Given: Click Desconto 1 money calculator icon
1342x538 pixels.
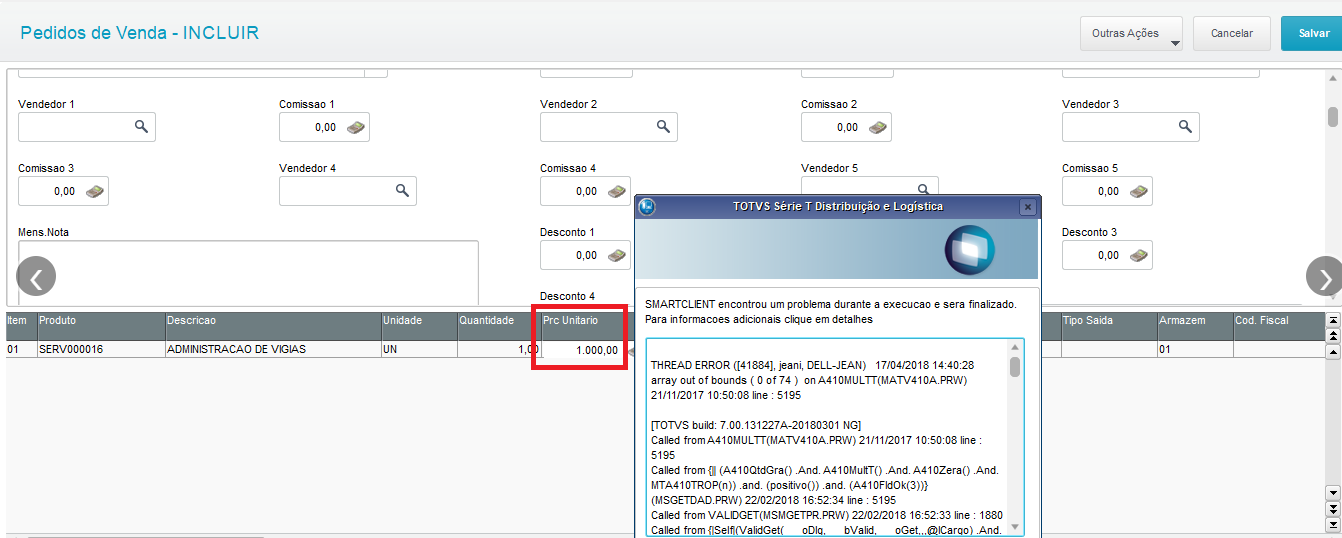Looking at the screenshot, I should (x=617, y=255).
